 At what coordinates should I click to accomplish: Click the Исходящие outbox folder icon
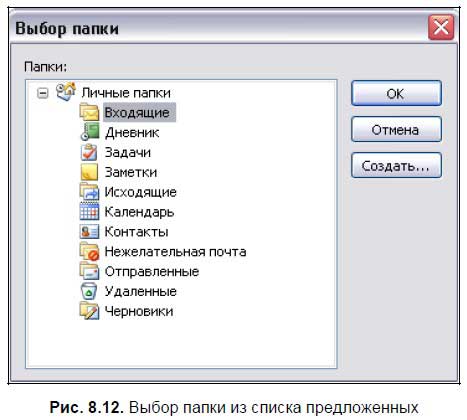[89, 192]
